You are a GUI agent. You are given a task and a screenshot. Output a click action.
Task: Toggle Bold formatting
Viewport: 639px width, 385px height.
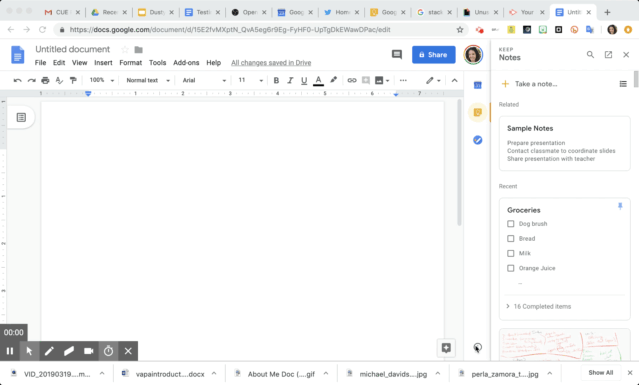click(276, 81)
